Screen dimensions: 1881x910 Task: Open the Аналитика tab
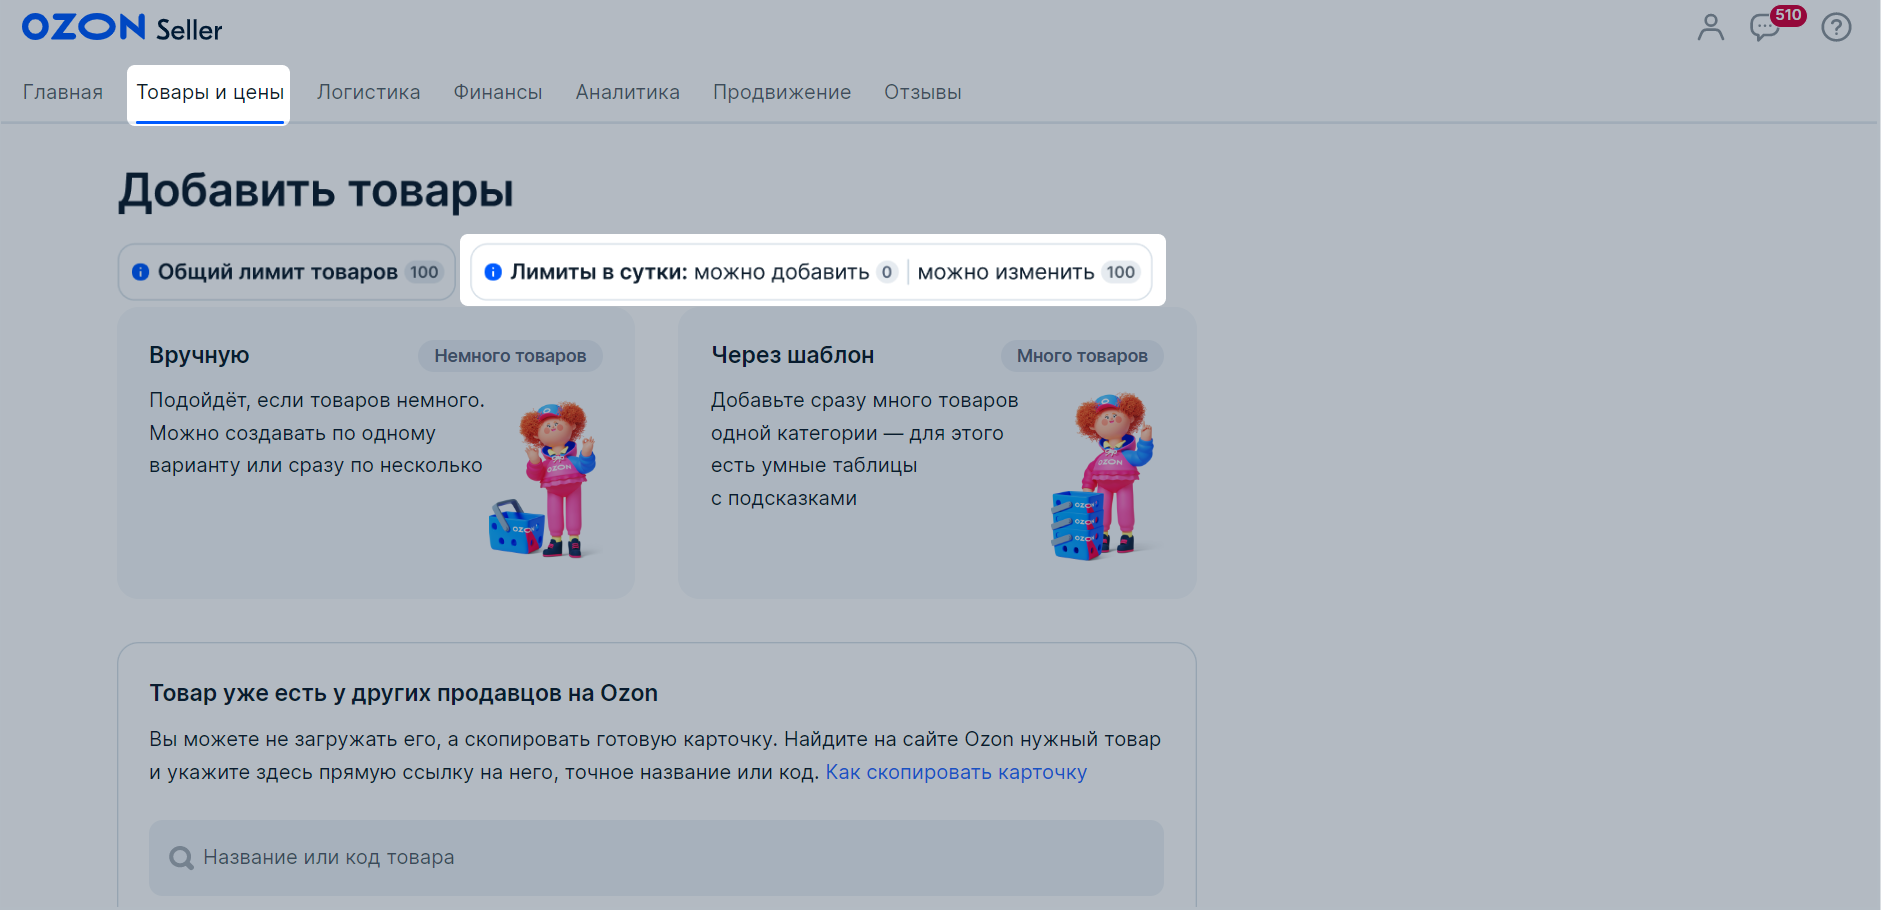click(x=628, y=92)
